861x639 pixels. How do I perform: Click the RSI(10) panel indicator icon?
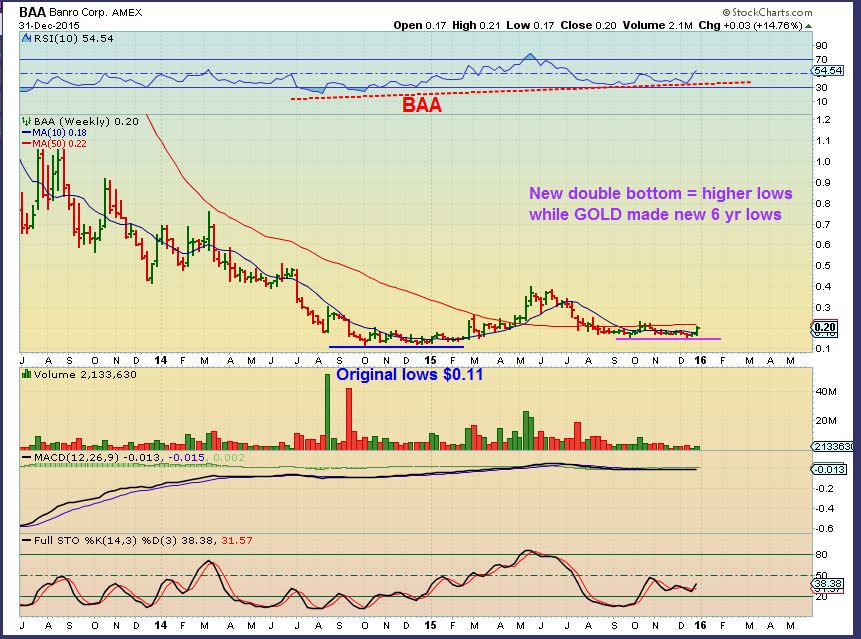tap(26, 38)
